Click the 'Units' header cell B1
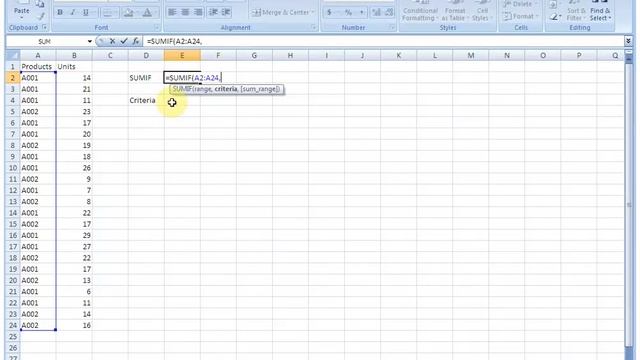This screenshot has width=640, height=360. [x=74, y=67]
